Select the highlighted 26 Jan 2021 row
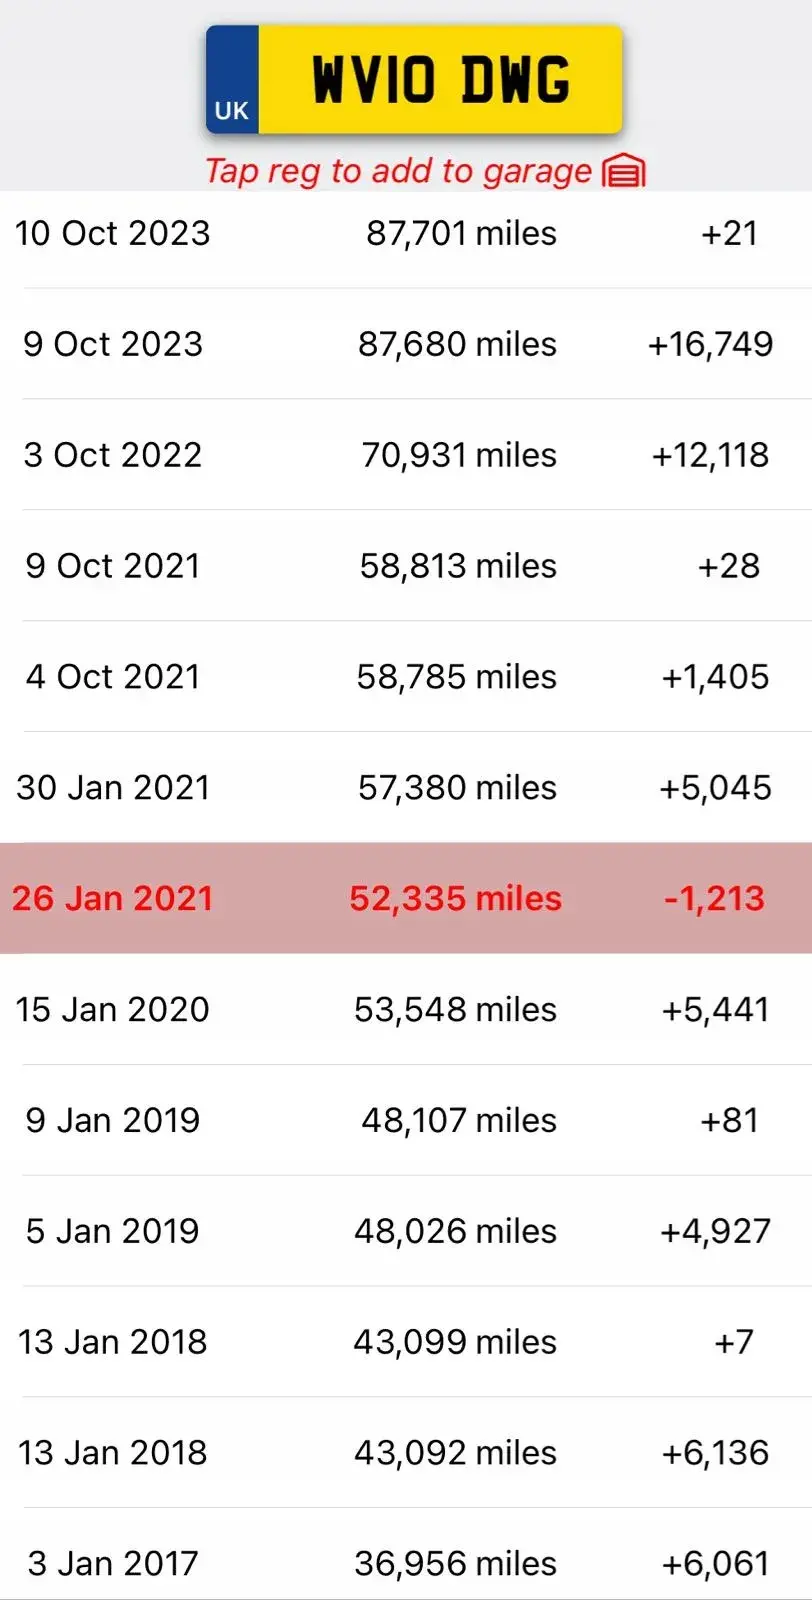The image size is (812, 1600). 406,898
